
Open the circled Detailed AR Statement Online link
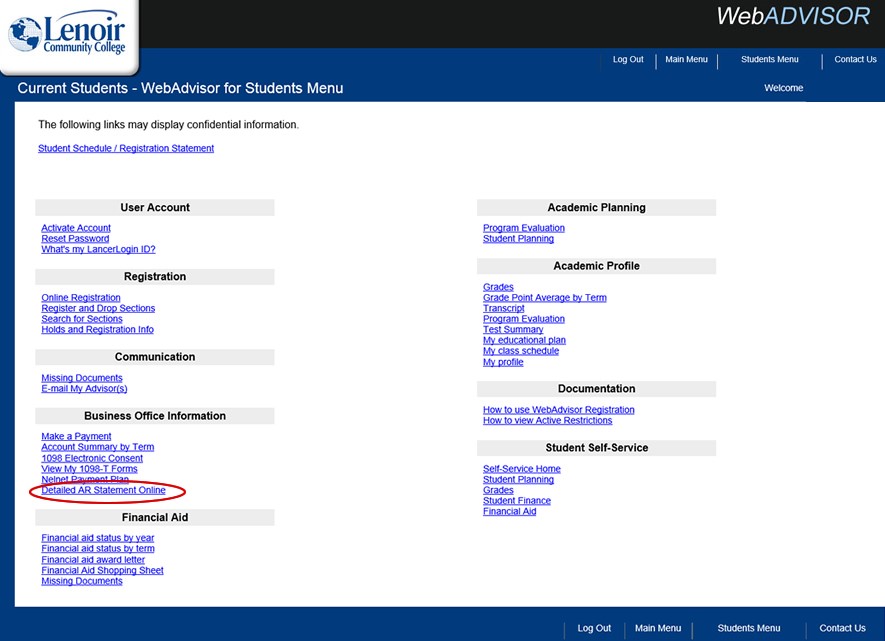[103, 491]
